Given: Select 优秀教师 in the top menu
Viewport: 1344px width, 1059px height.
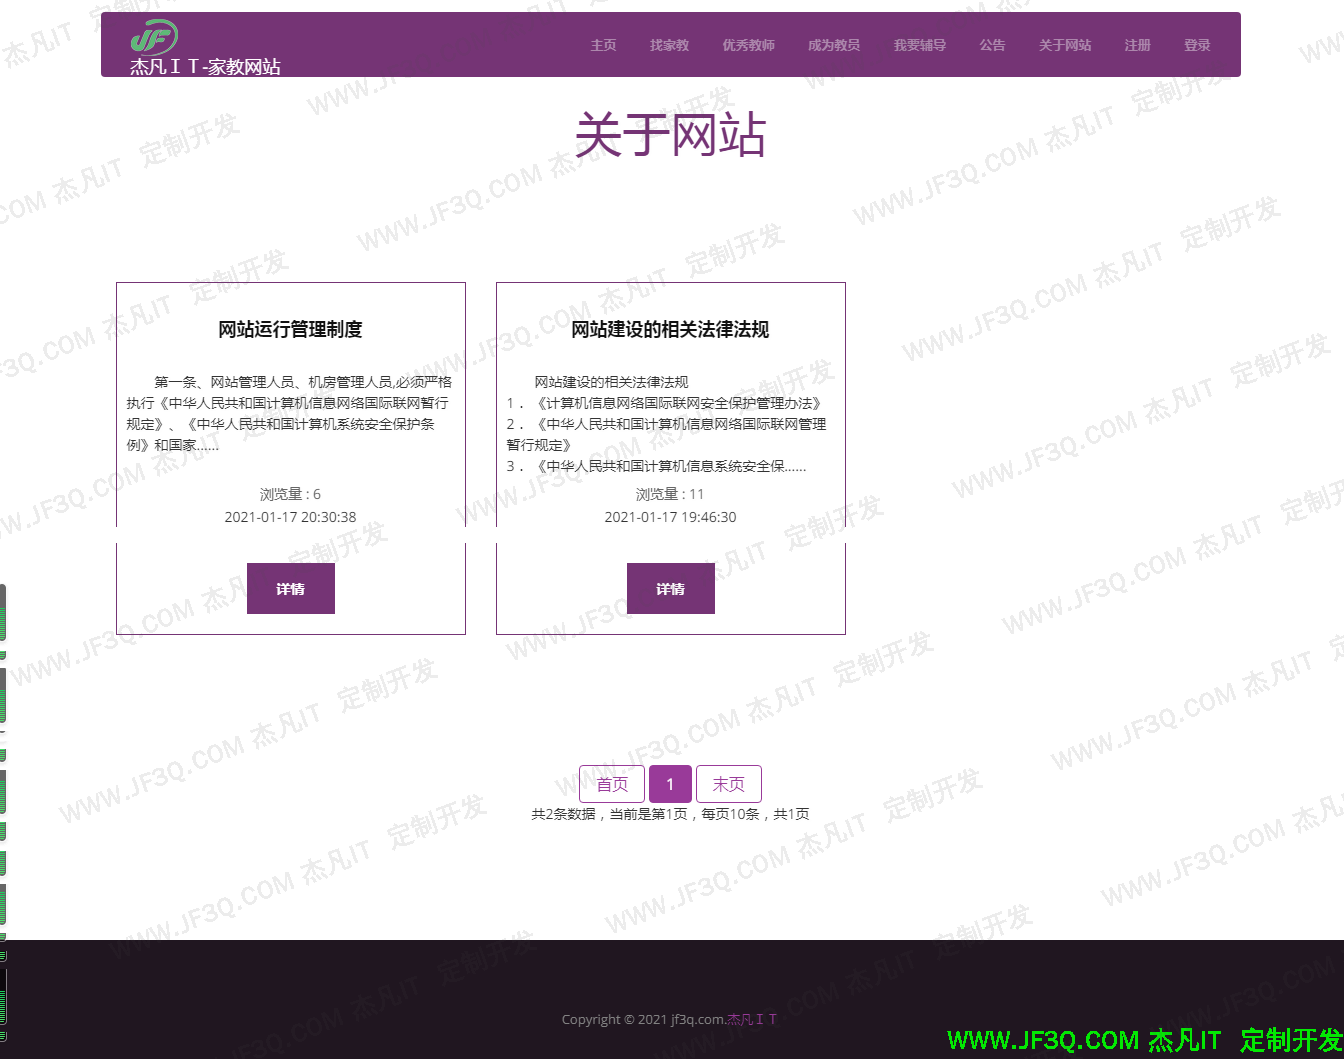Looking at the screenshot, I should point(749,44).
